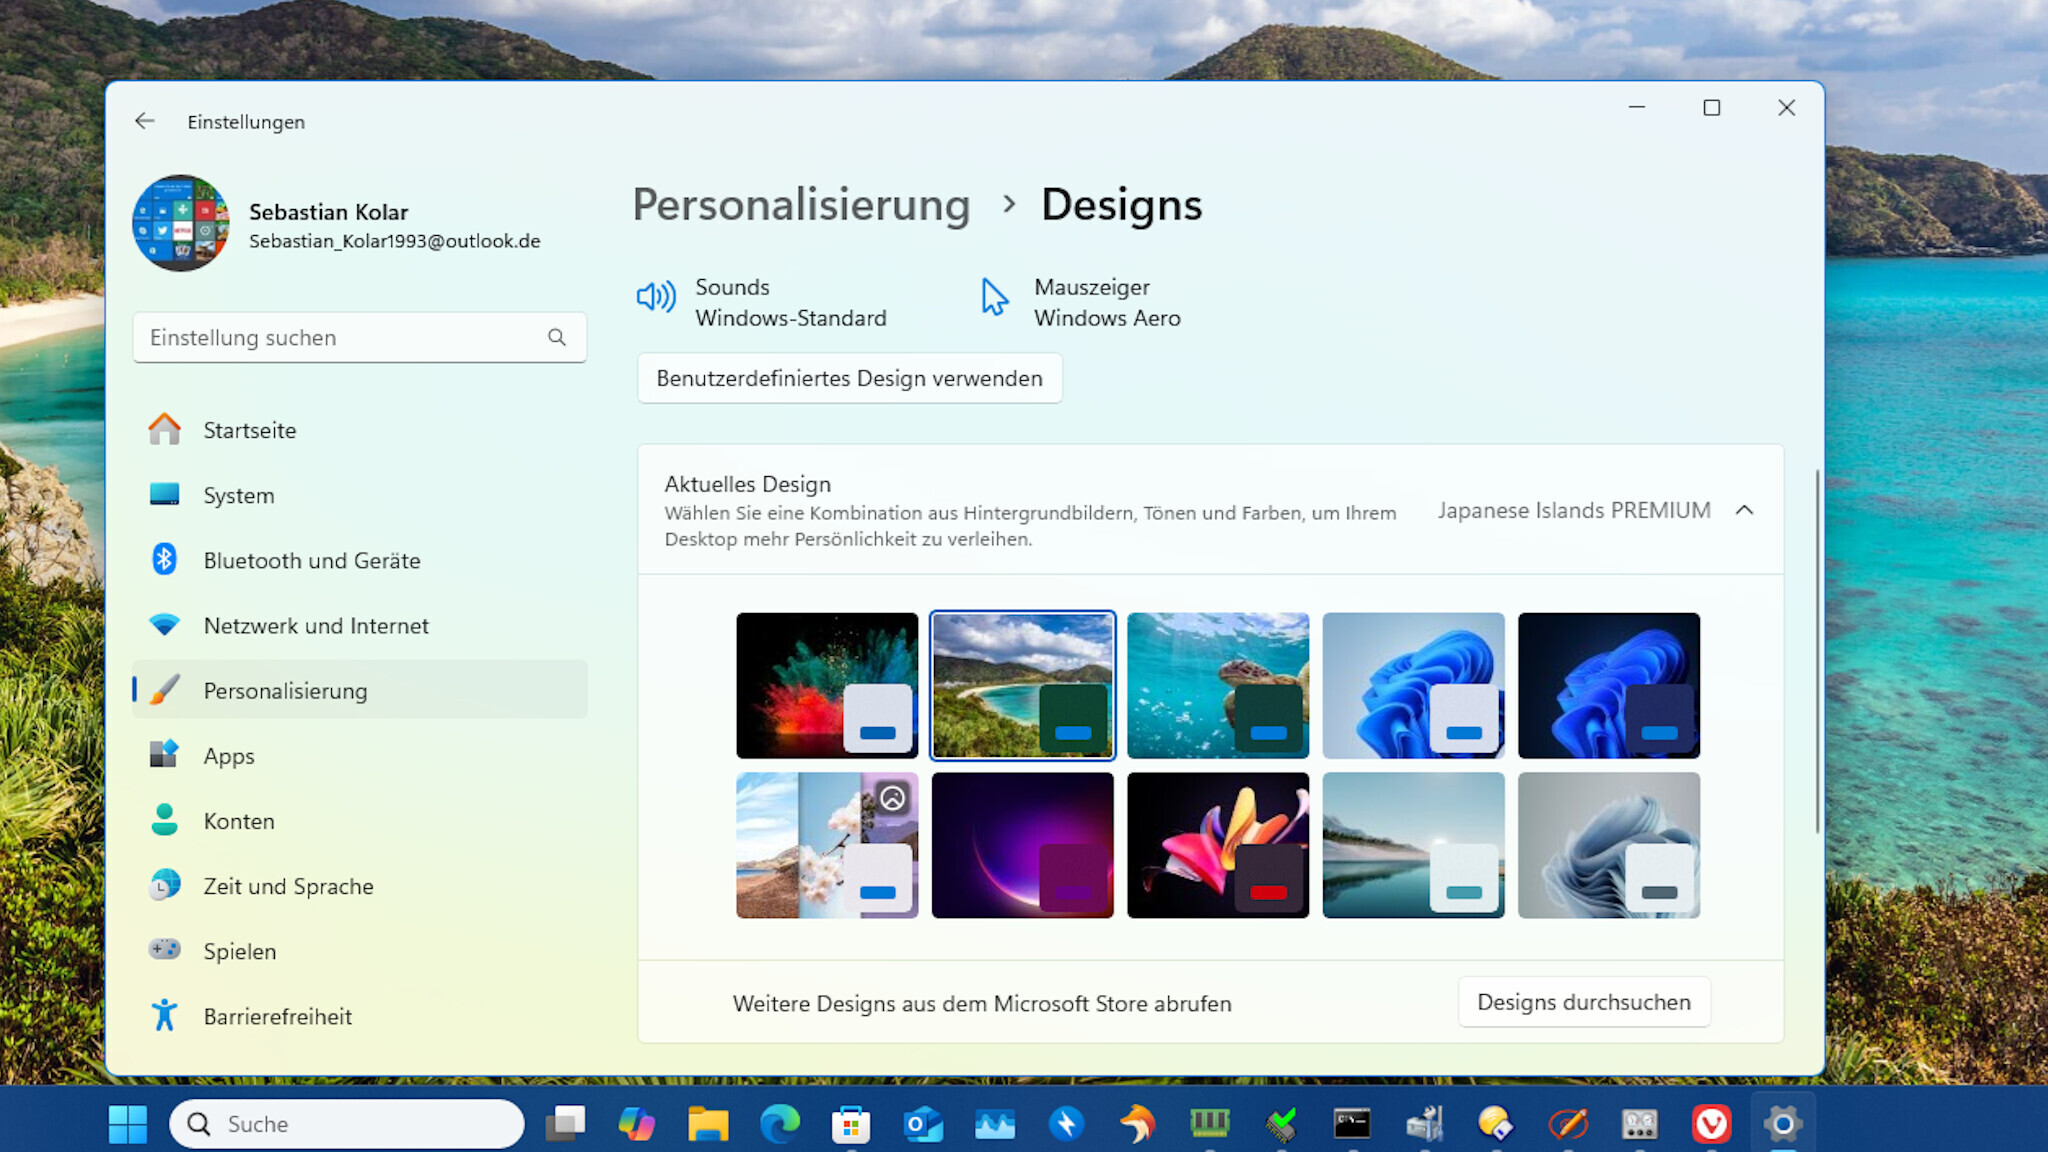
Task: Open Bluetooth und Geräte settings
Action: [x=311, y=560]
